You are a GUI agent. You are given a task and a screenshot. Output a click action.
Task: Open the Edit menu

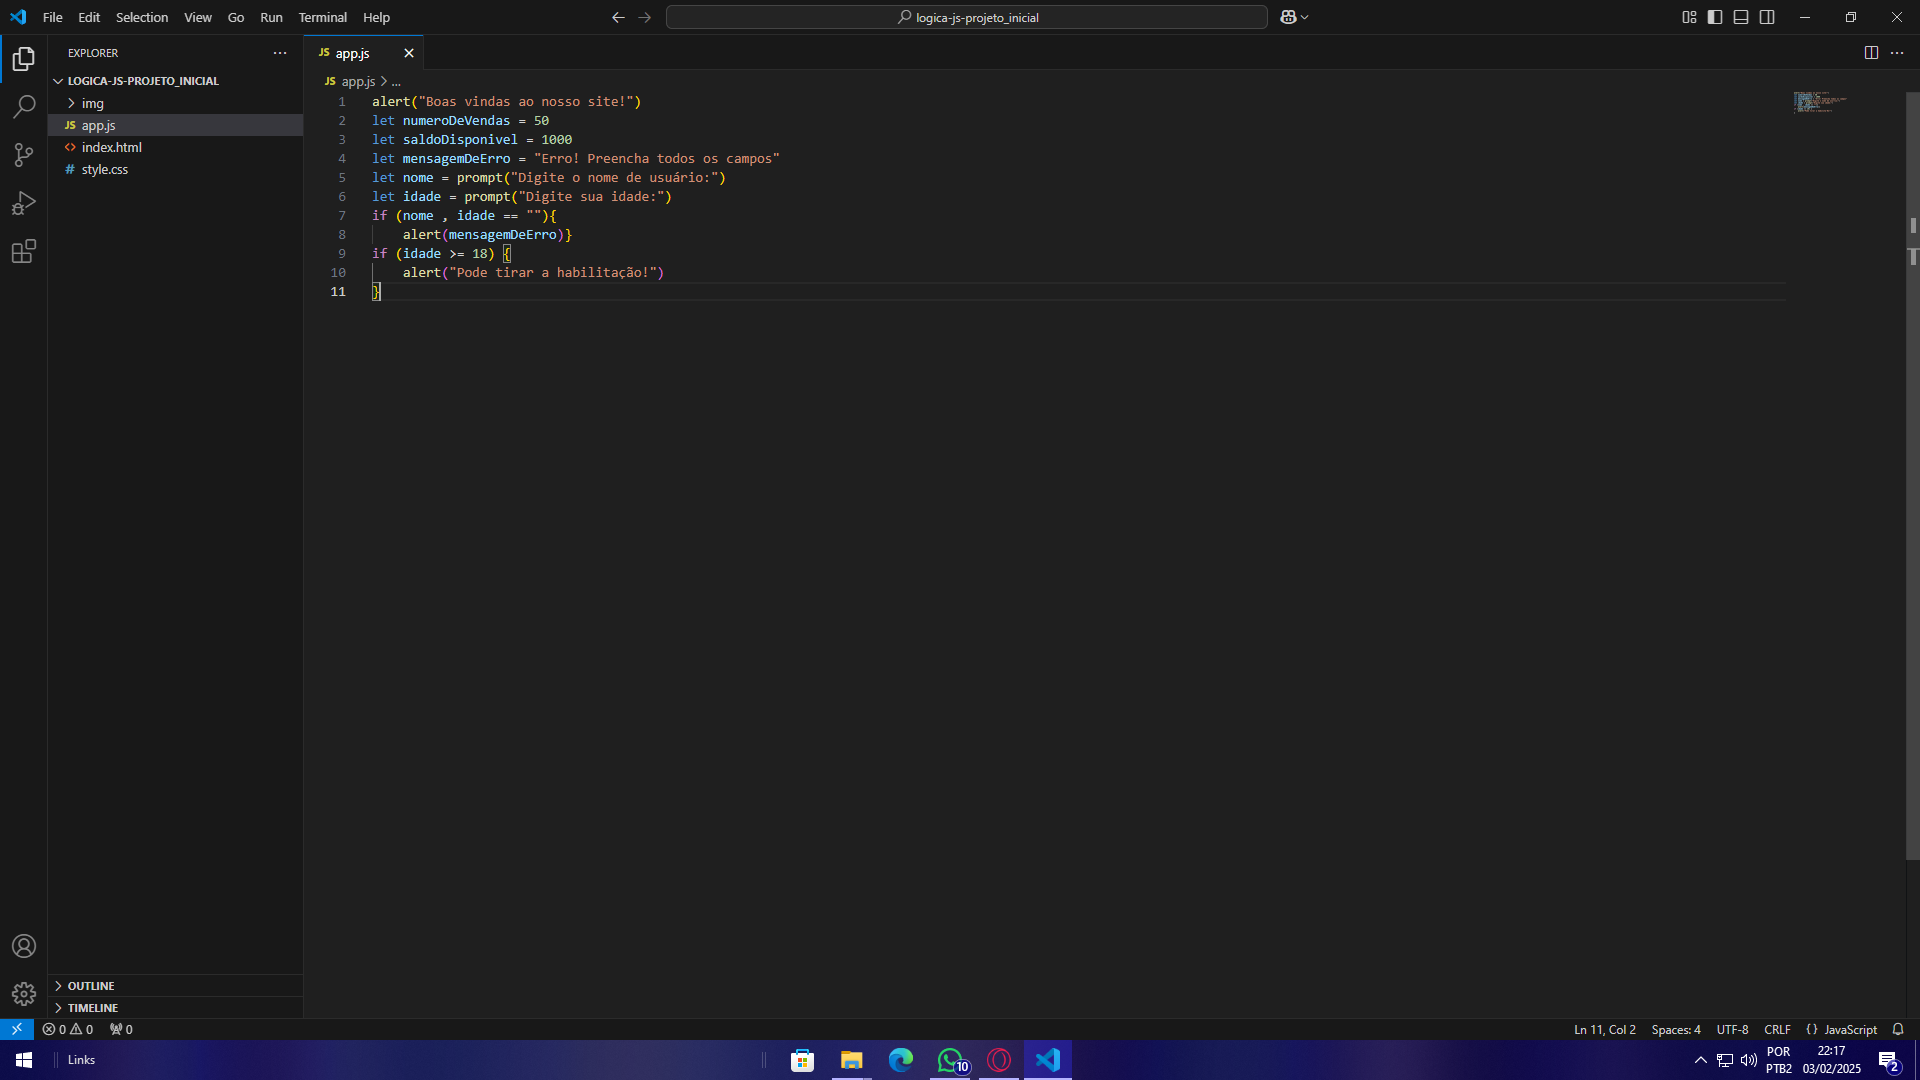(89, 17)
